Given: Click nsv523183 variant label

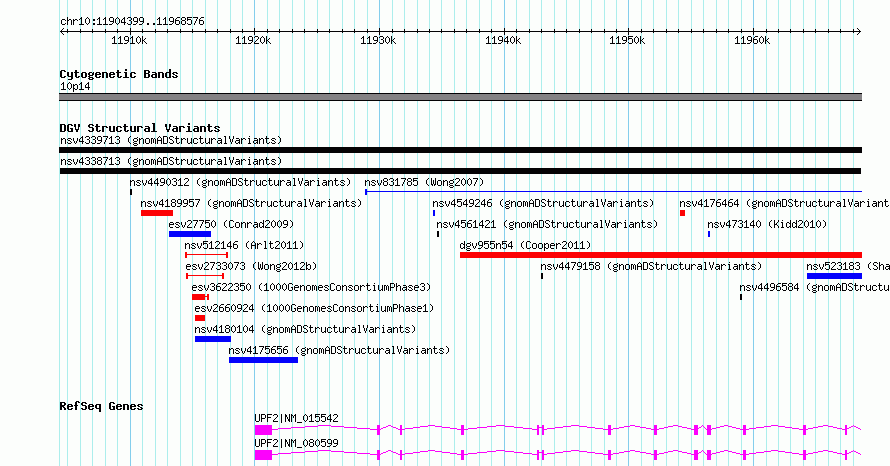Looking at the screenshot, I should coord(847,266).
